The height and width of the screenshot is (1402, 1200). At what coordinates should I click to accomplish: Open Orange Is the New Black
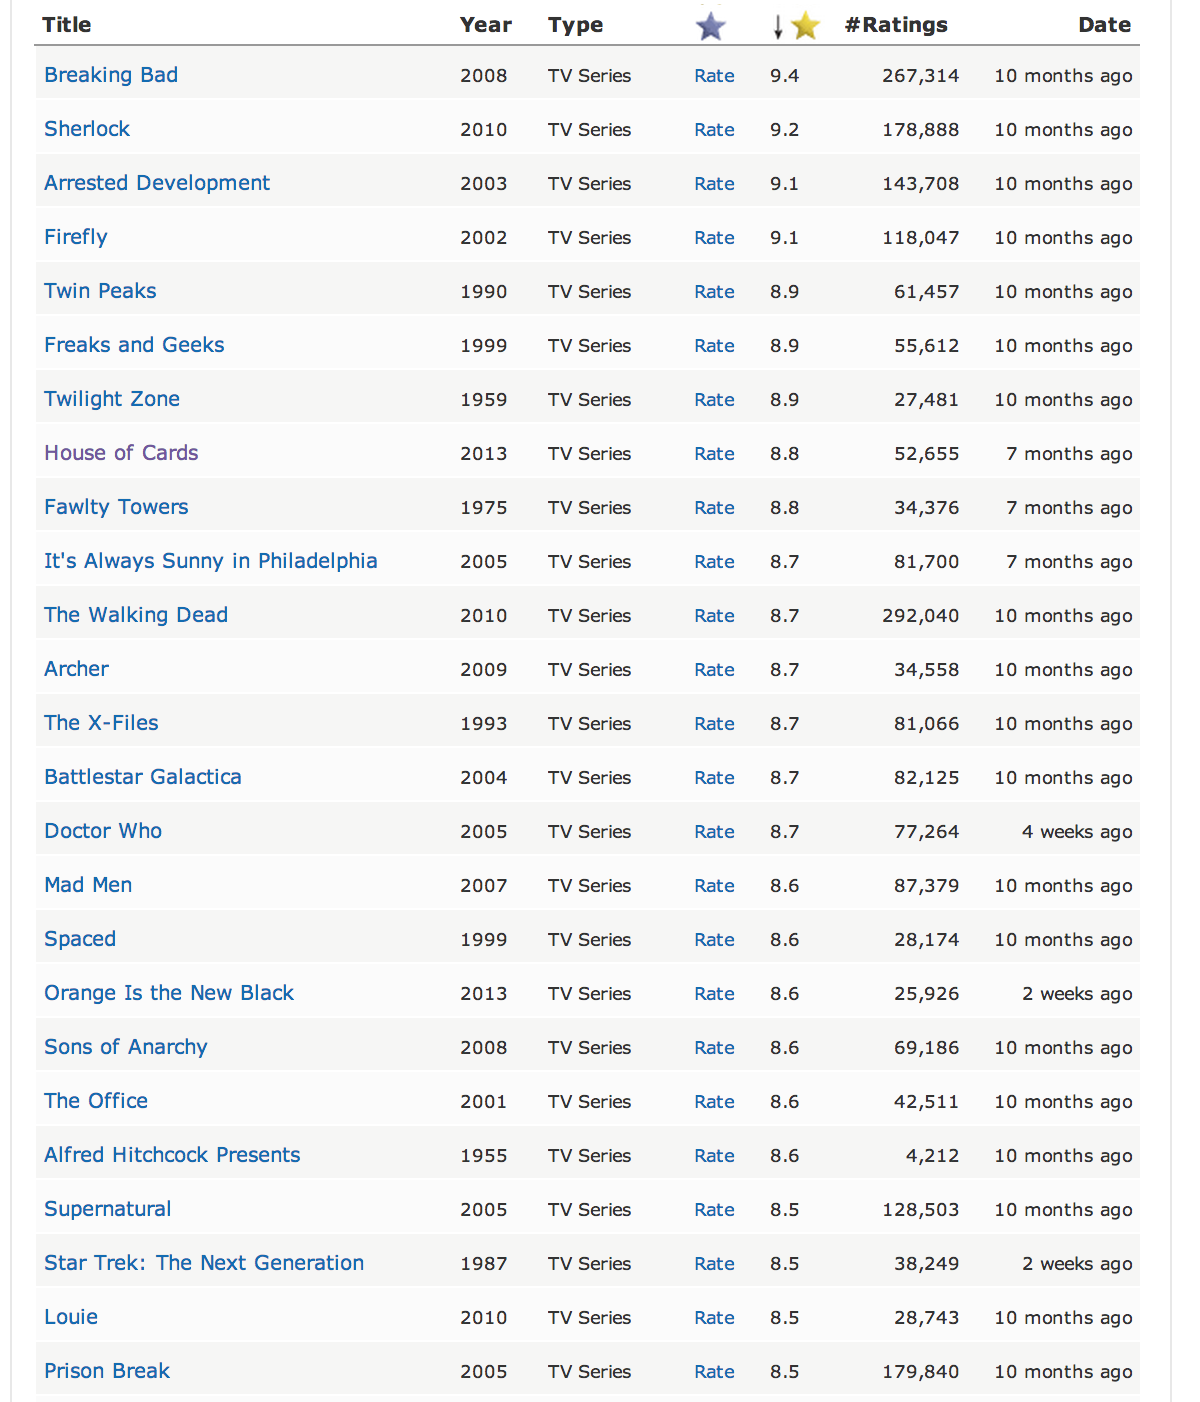(x=169, y=993)
